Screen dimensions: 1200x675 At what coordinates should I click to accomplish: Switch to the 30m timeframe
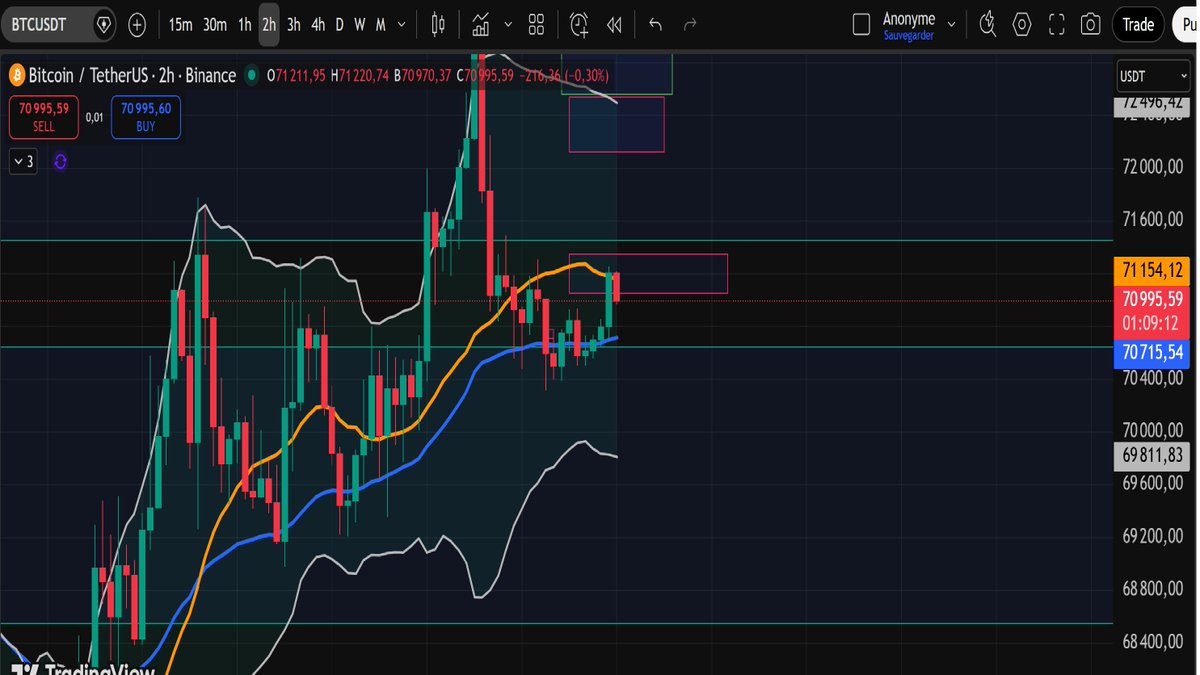click(215, 25)
